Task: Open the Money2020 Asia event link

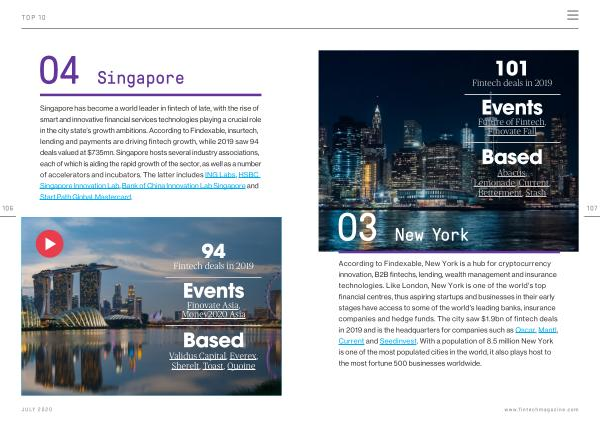Action: pyautogui.click(x=213, y=316)
